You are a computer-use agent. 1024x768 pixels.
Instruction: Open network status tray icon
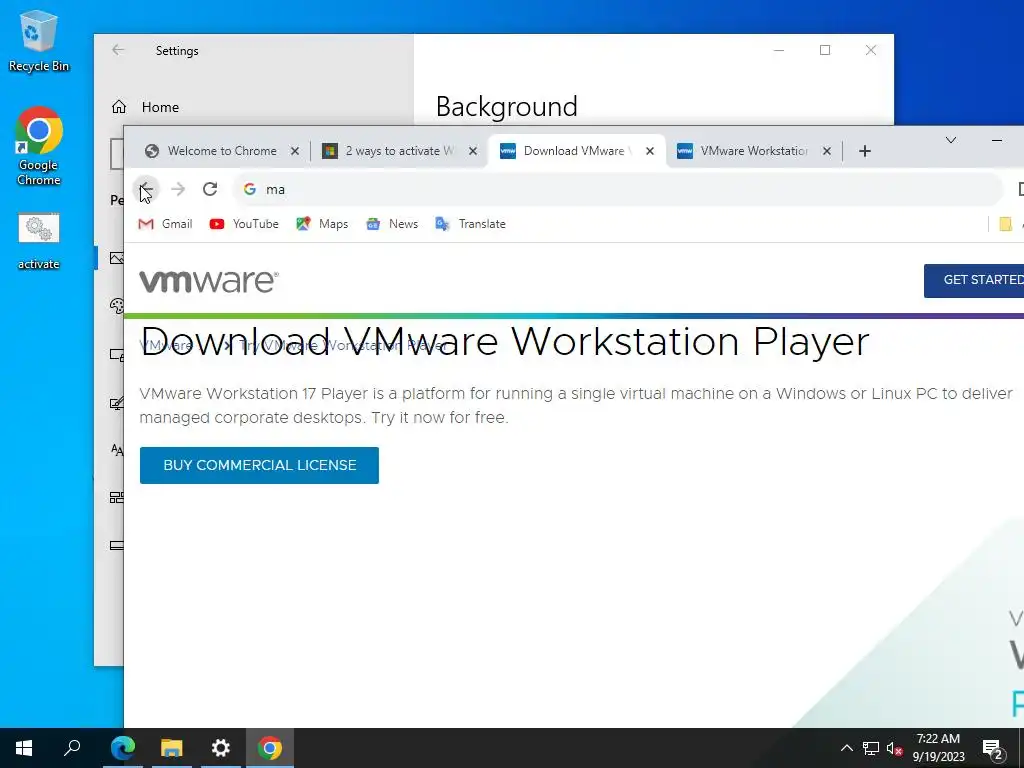tap(871, 748)
